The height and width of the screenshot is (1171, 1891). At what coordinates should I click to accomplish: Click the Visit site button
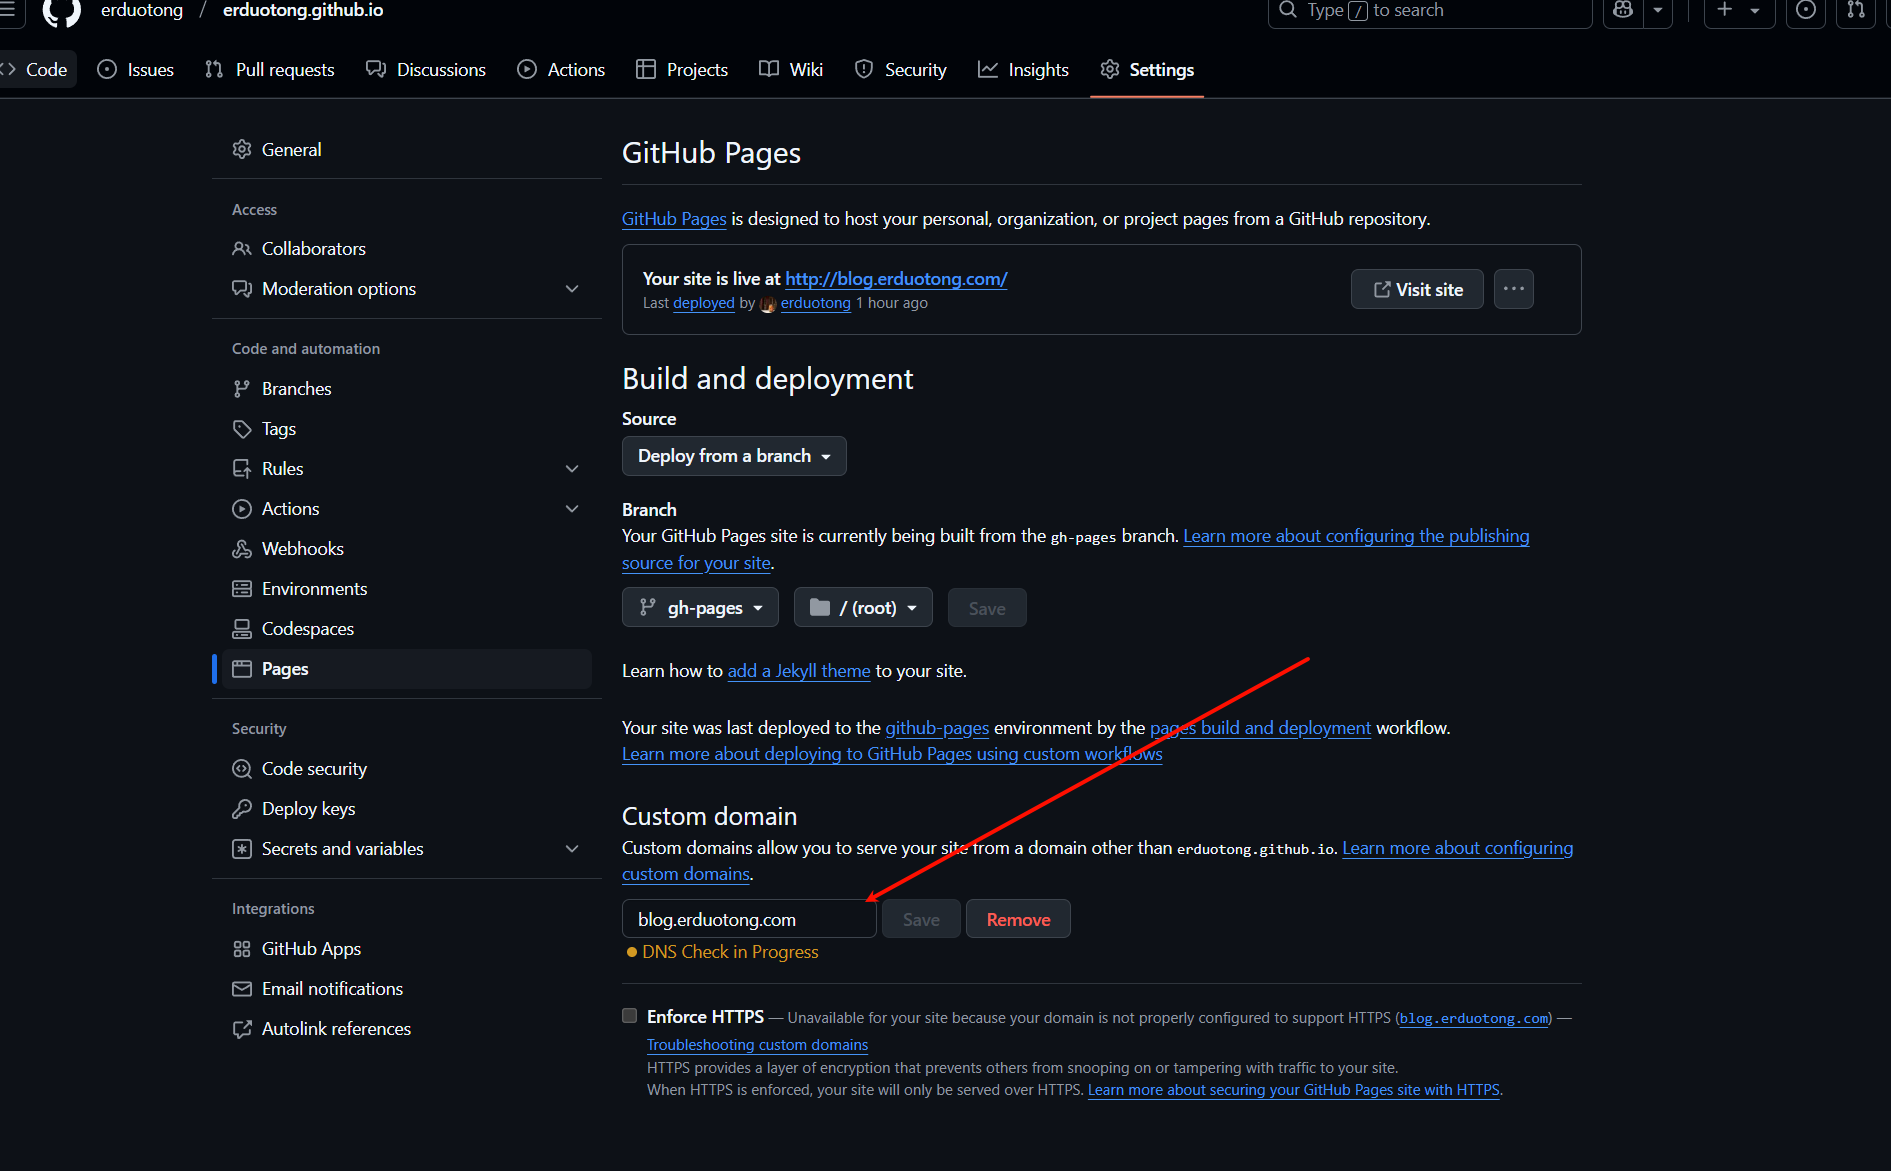(1416, 289)
